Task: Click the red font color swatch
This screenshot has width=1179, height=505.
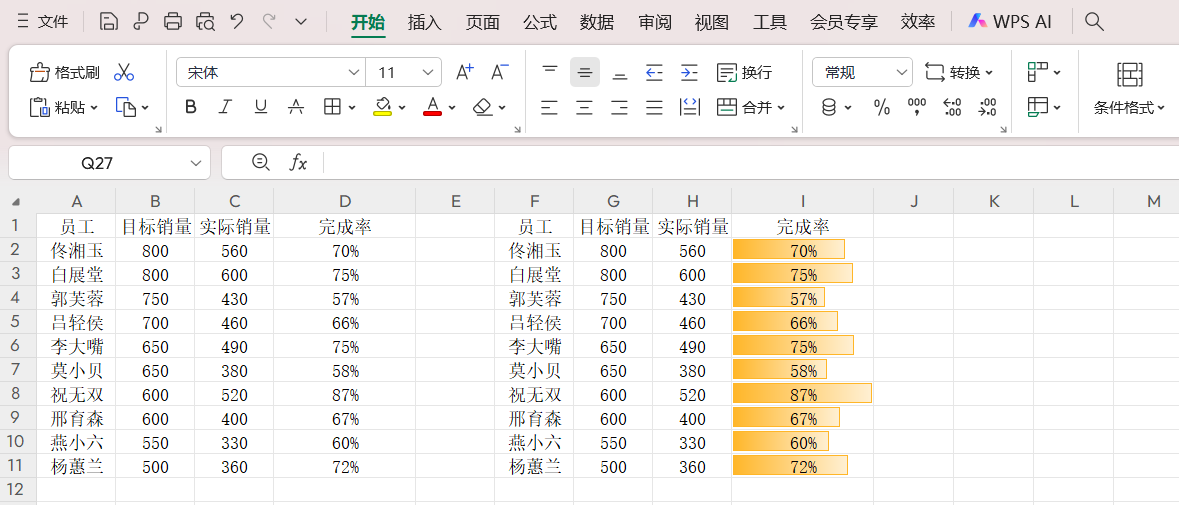Action: click(x=432, y=107)
